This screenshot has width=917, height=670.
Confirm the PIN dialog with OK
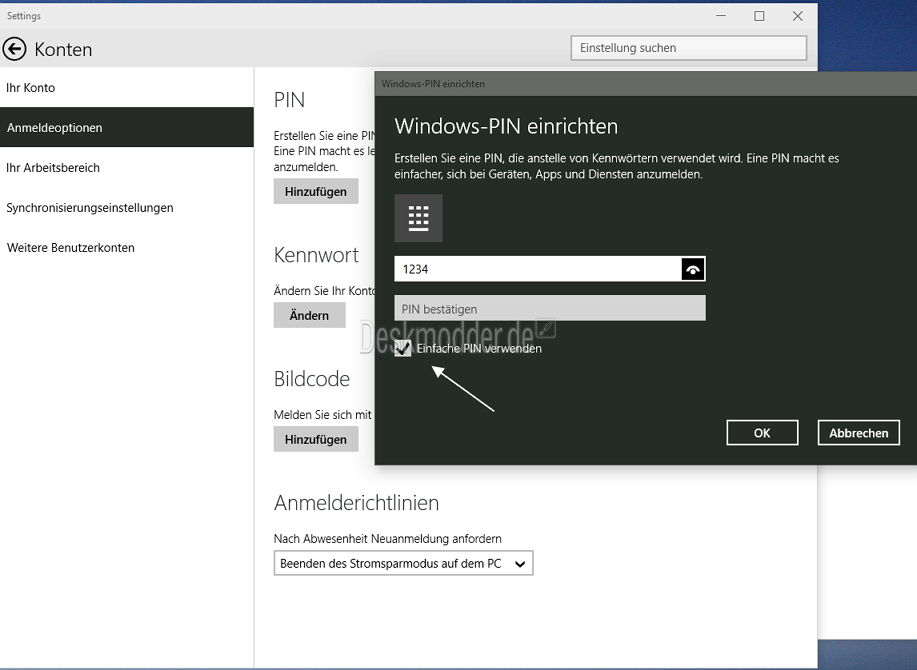pyautogui.click(x=762, y=433)
